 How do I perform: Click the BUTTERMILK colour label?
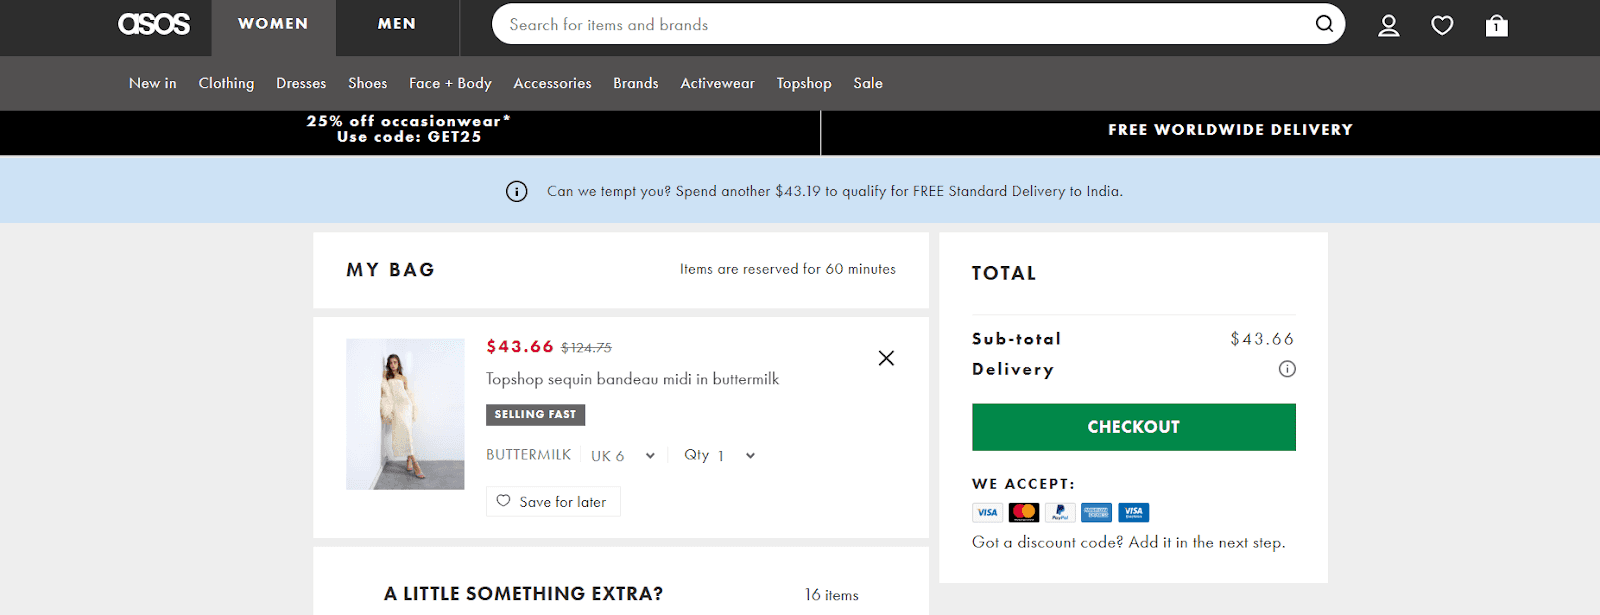point(528,455)
